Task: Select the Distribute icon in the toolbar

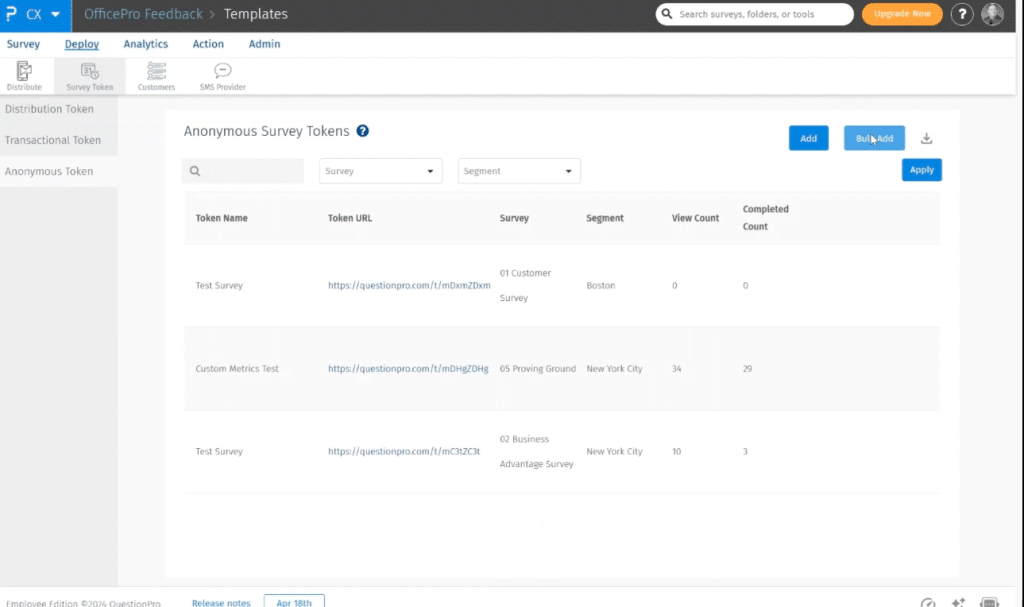Action: coord(24,75)
